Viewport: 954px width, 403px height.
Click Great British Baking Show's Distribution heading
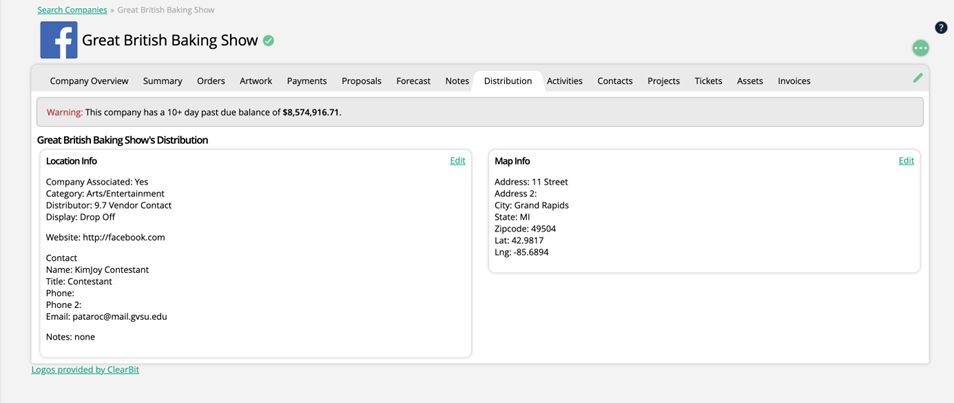[x=123, y=140]
